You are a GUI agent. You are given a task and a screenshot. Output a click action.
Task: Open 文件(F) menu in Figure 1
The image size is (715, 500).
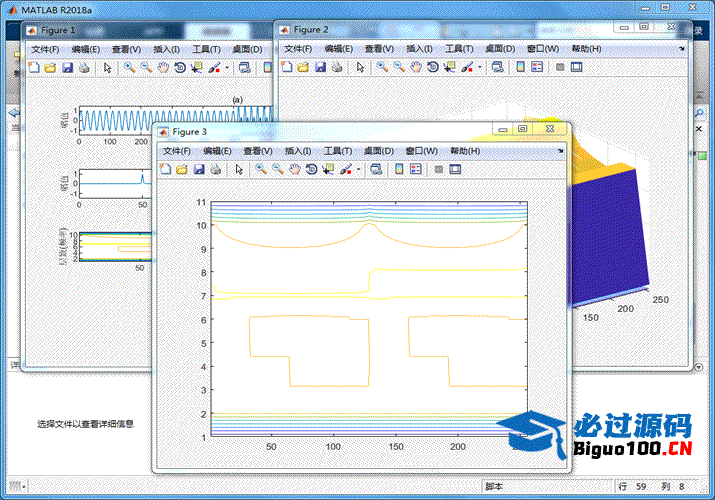[45, 49]
